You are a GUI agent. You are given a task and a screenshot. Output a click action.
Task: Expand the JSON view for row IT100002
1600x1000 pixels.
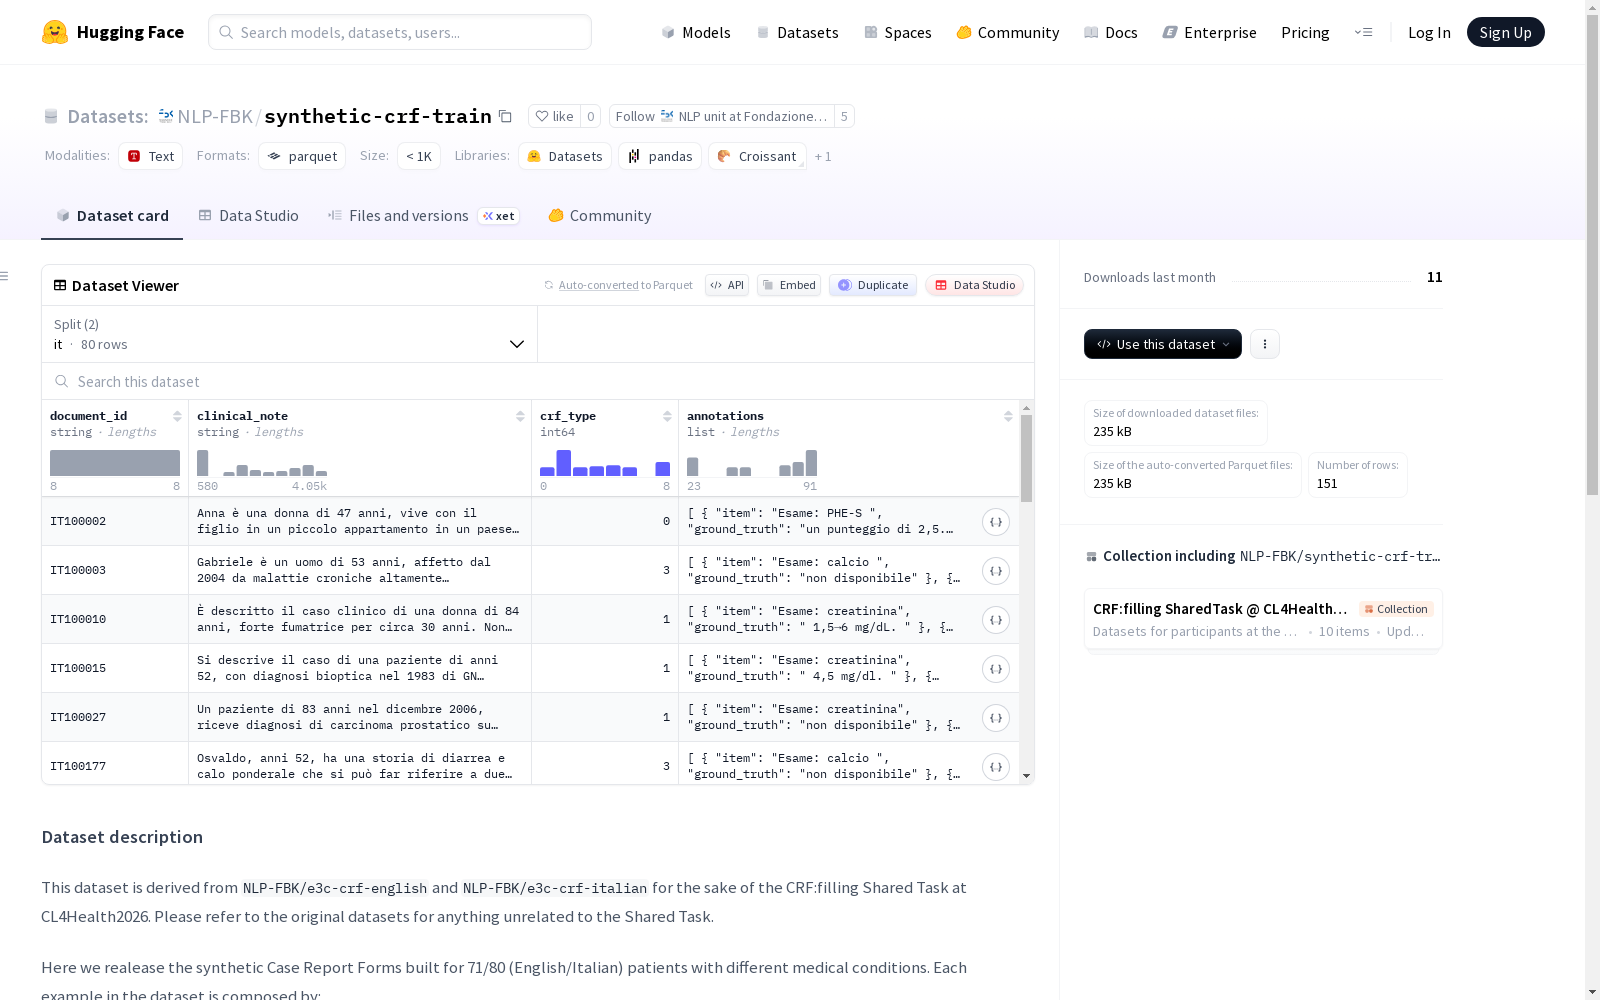(x=996, y=522)
